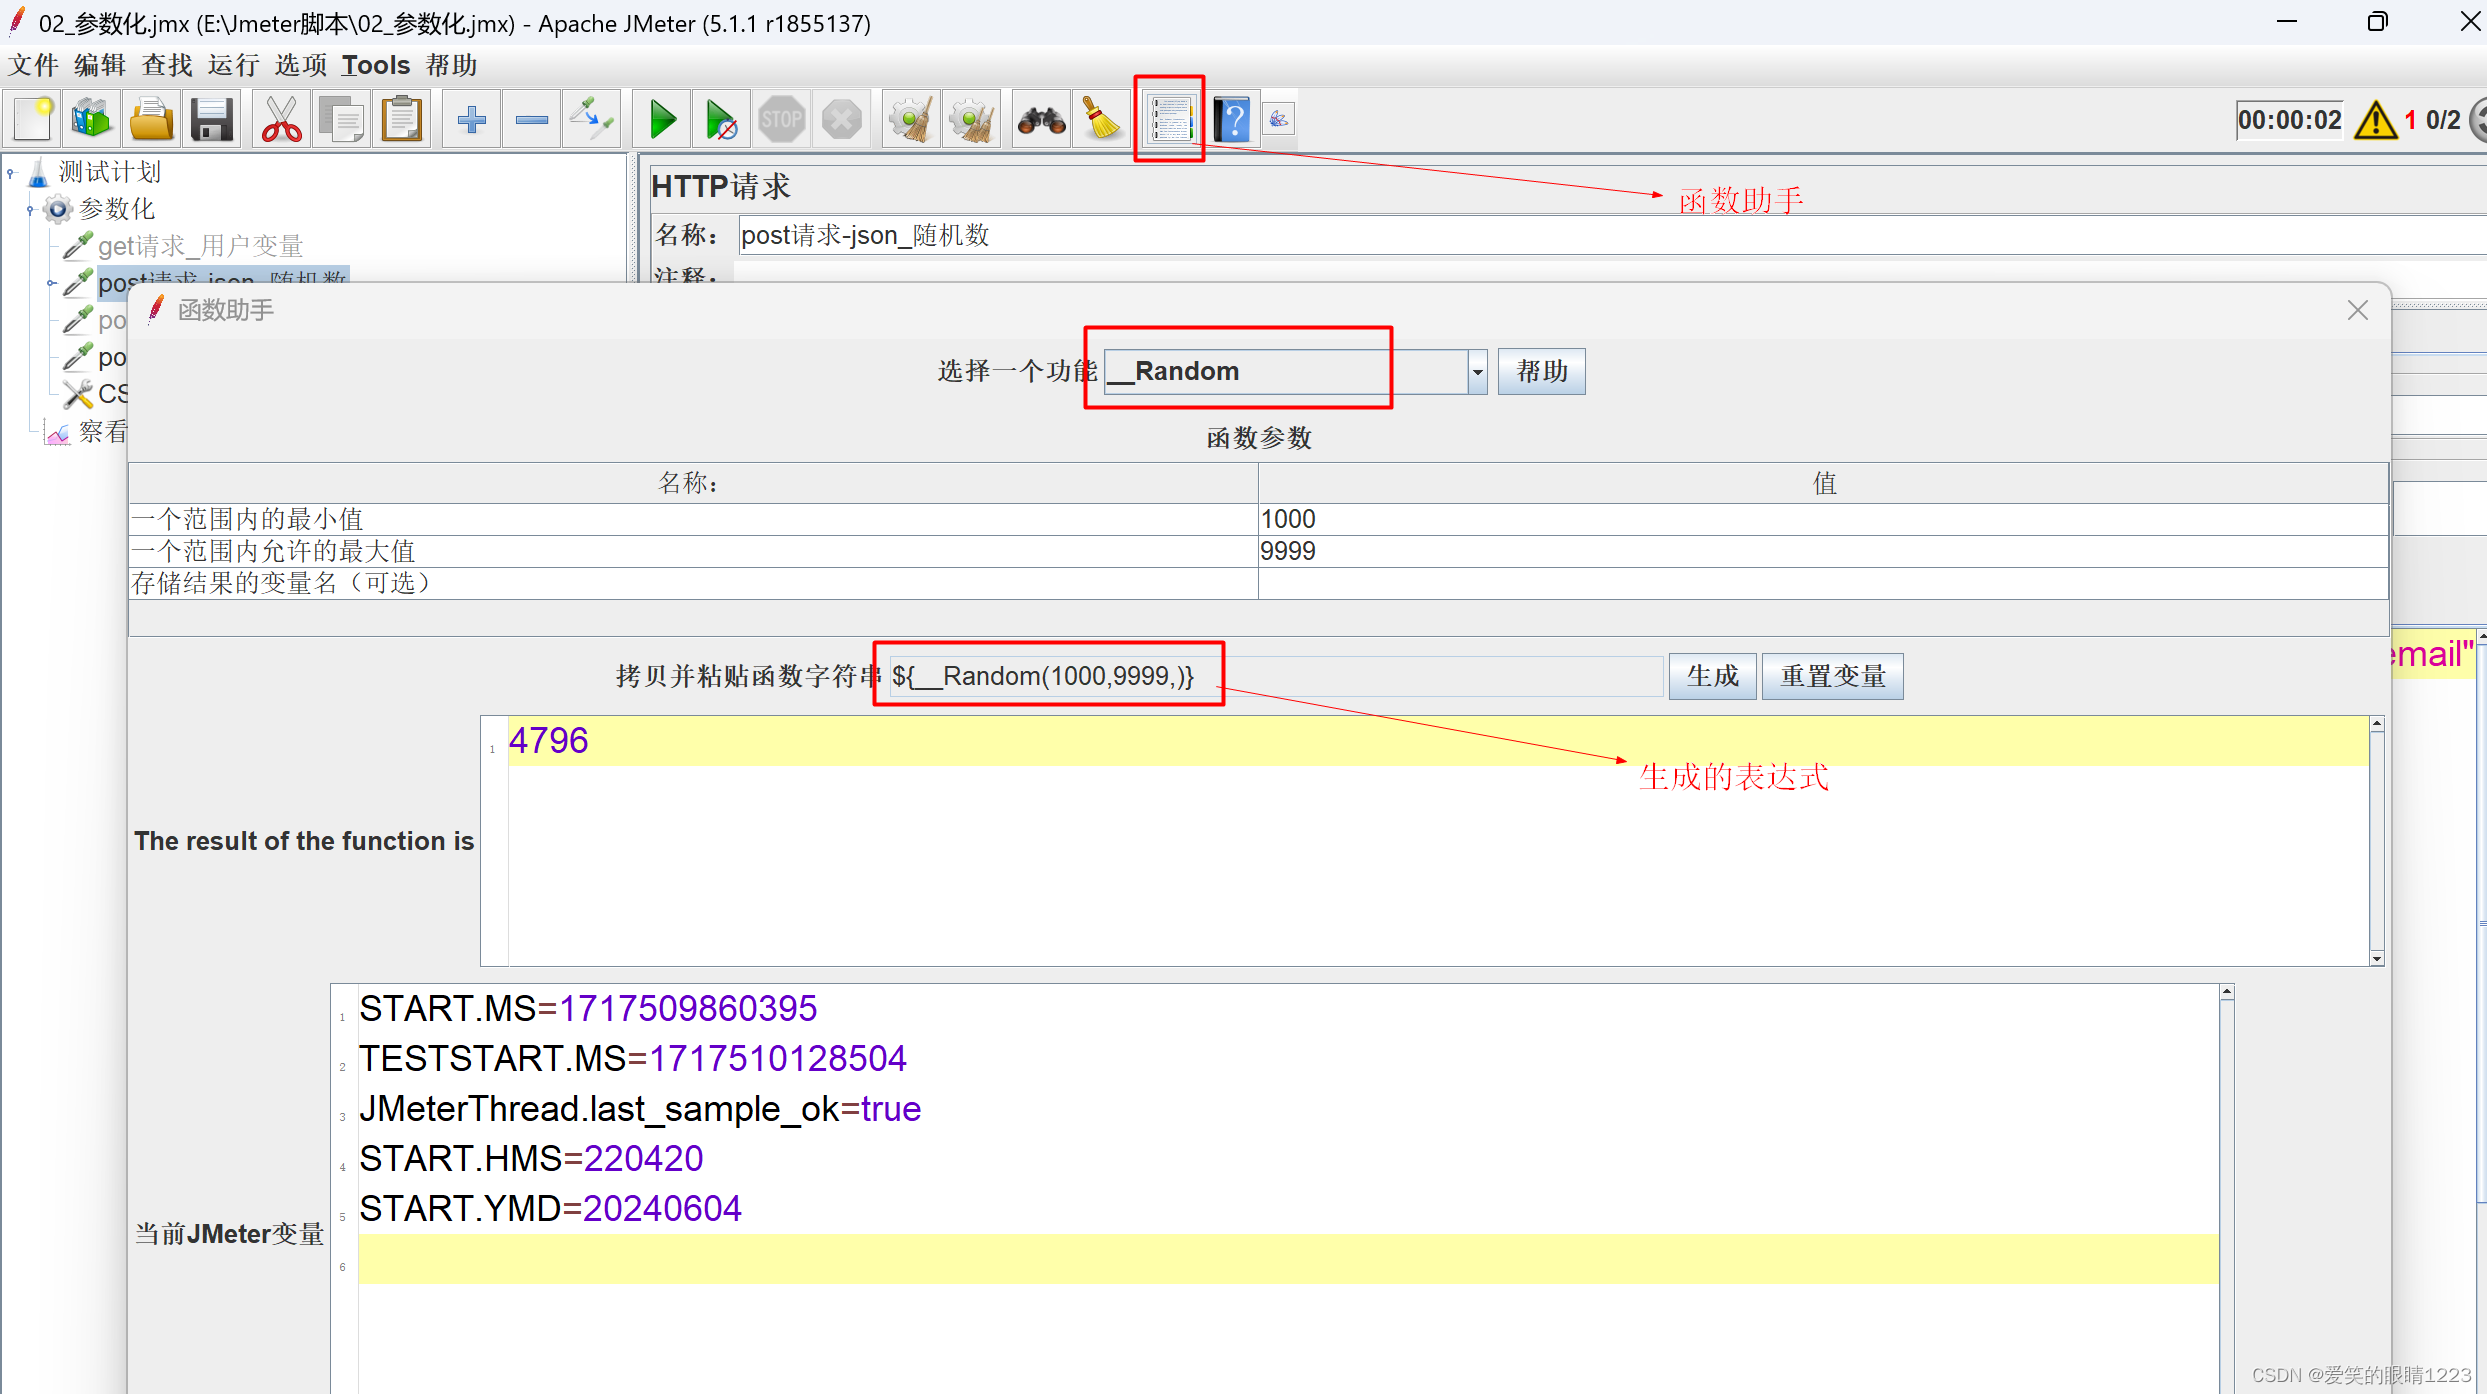Image resolution: width=2487 pixels, height=1394 pixels.
Task: Open the 运行 menu
Action: click(x=233, y=65)
